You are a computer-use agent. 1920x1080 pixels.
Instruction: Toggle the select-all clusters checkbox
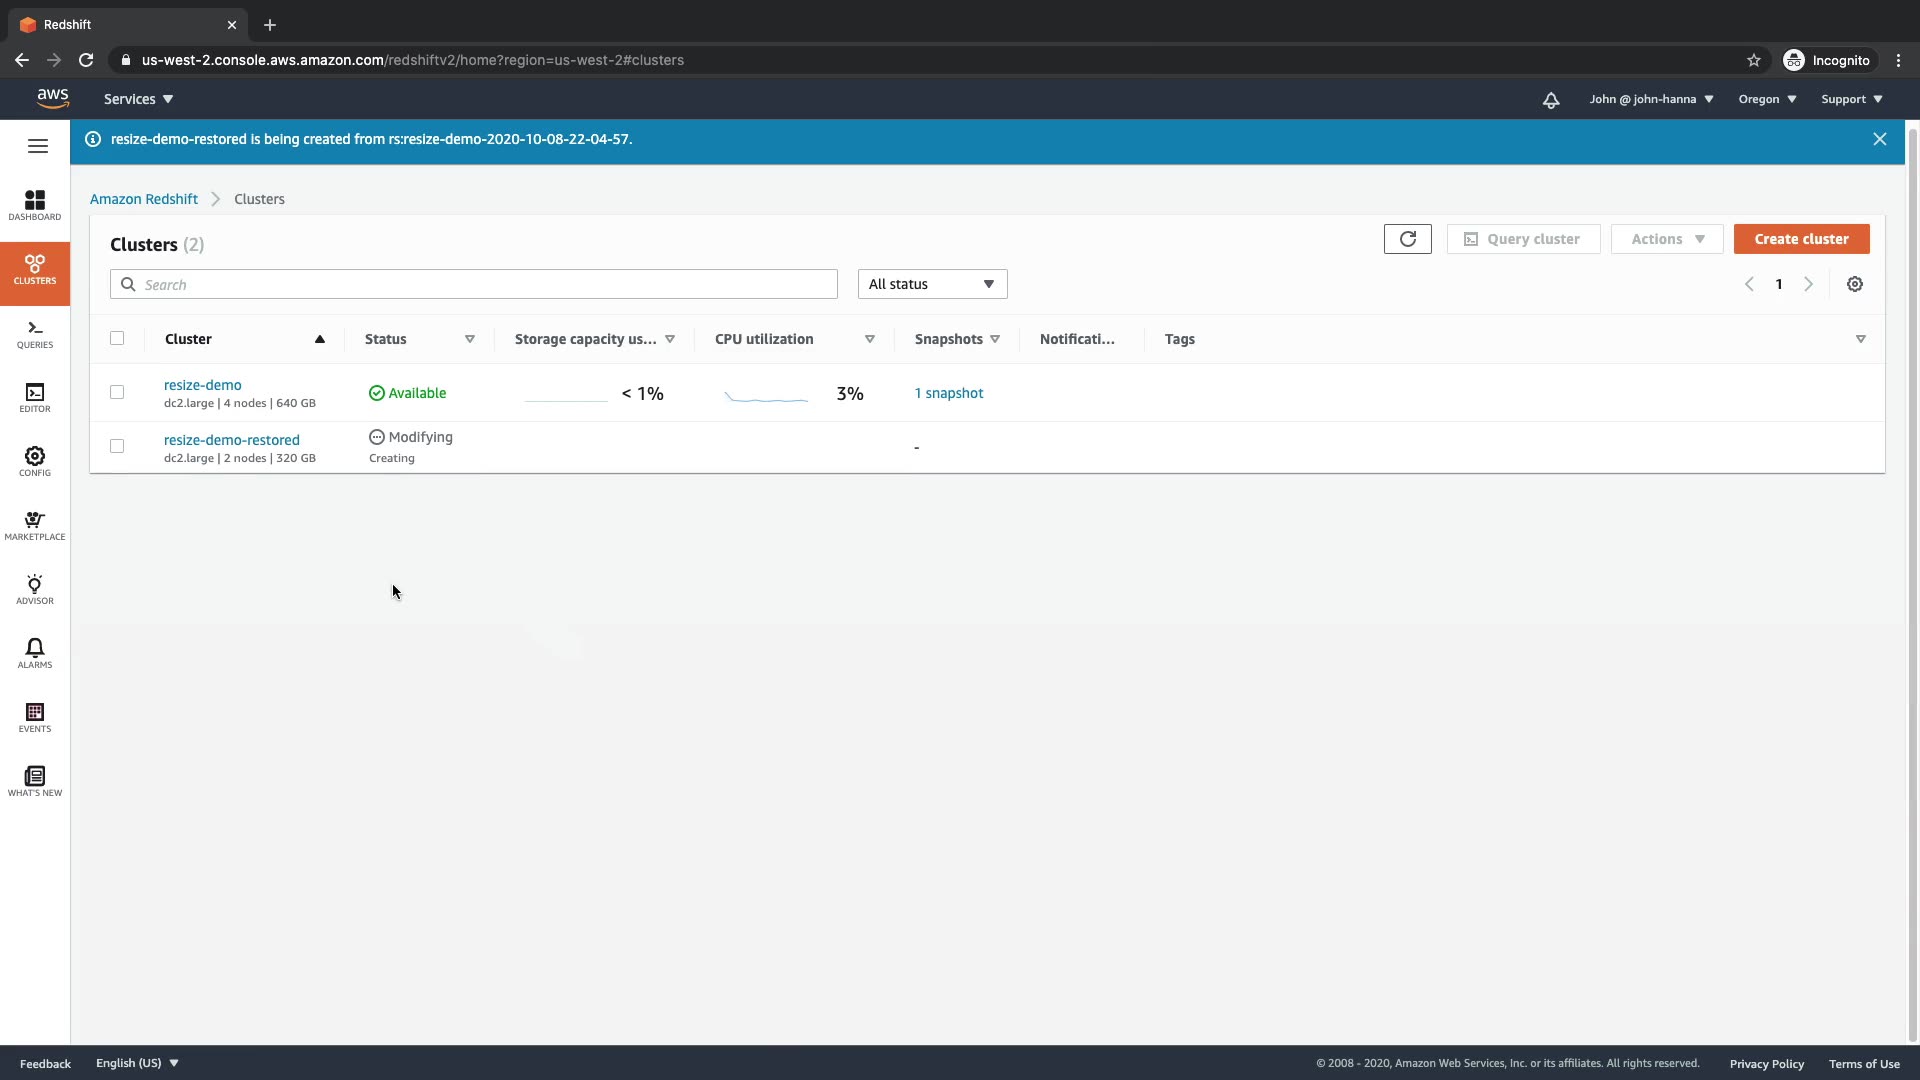click(117, 338)
